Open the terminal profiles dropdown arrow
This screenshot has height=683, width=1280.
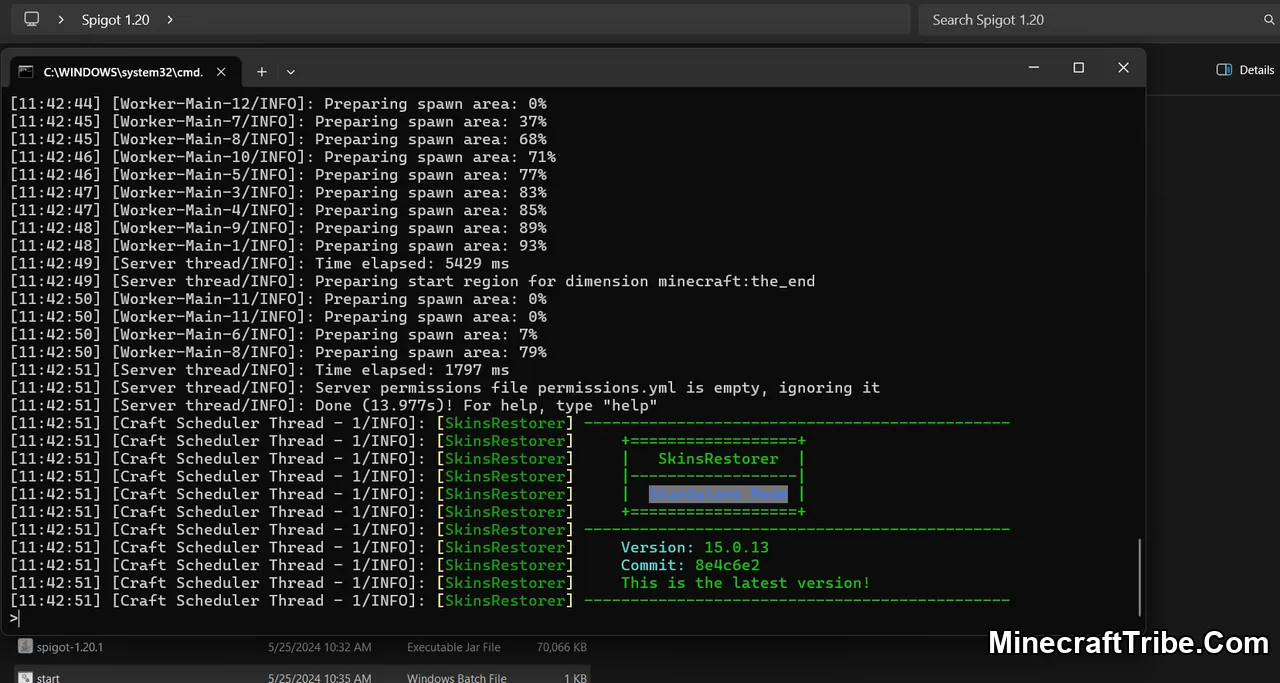(x=291, y=72)
